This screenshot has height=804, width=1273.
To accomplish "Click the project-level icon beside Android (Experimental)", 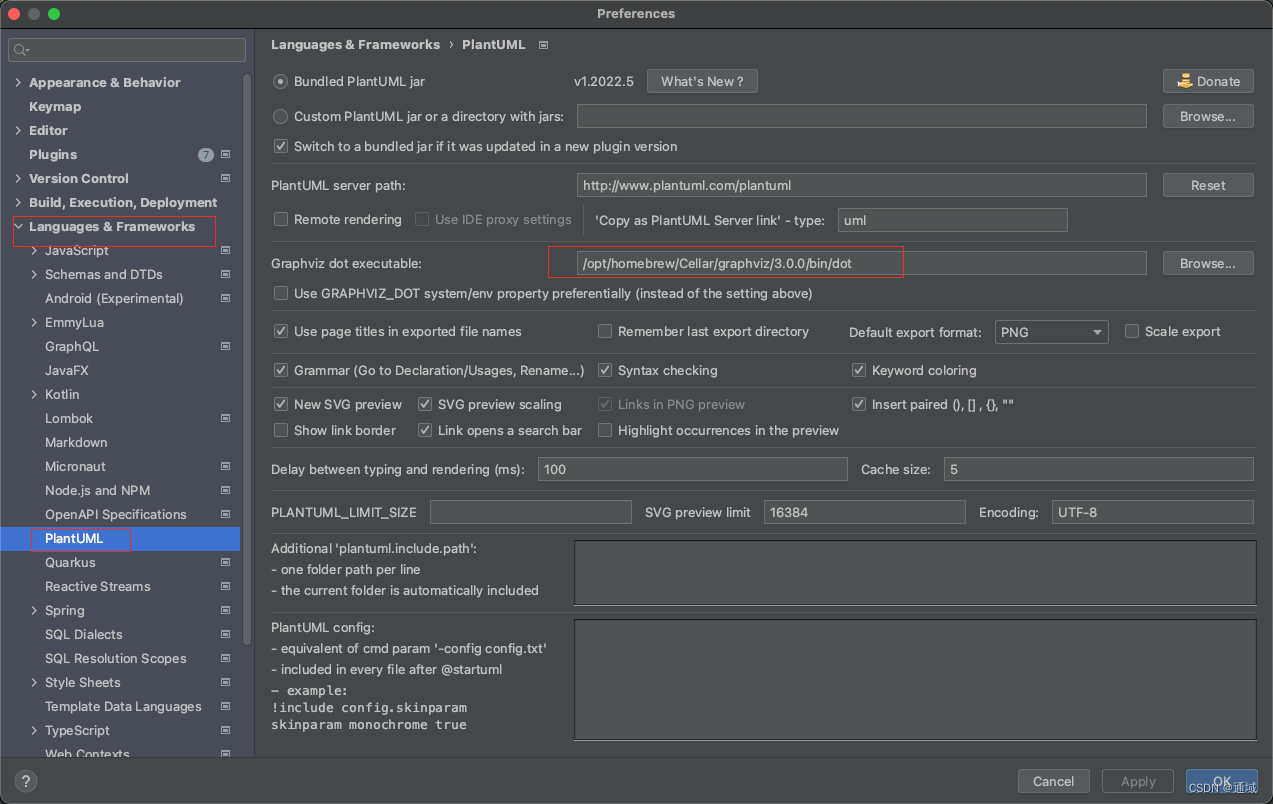I will coord(225,298).
